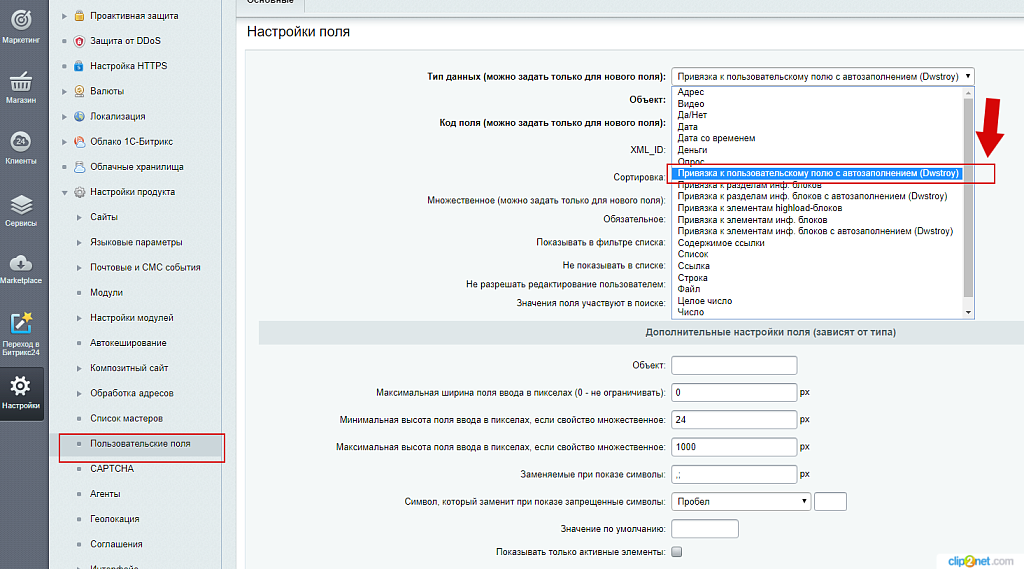Open the Тип данных dropdown
Screen dimensions: 1024x569
pos(822,76)
